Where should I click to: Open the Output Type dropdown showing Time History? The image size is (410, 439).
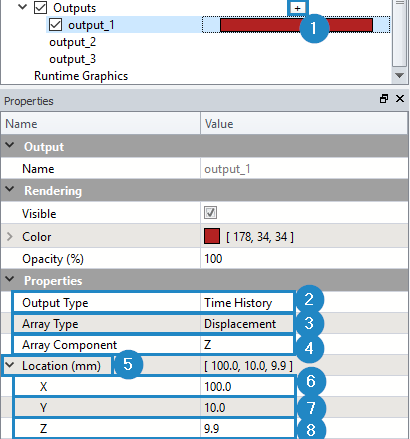tap(247, 303)
